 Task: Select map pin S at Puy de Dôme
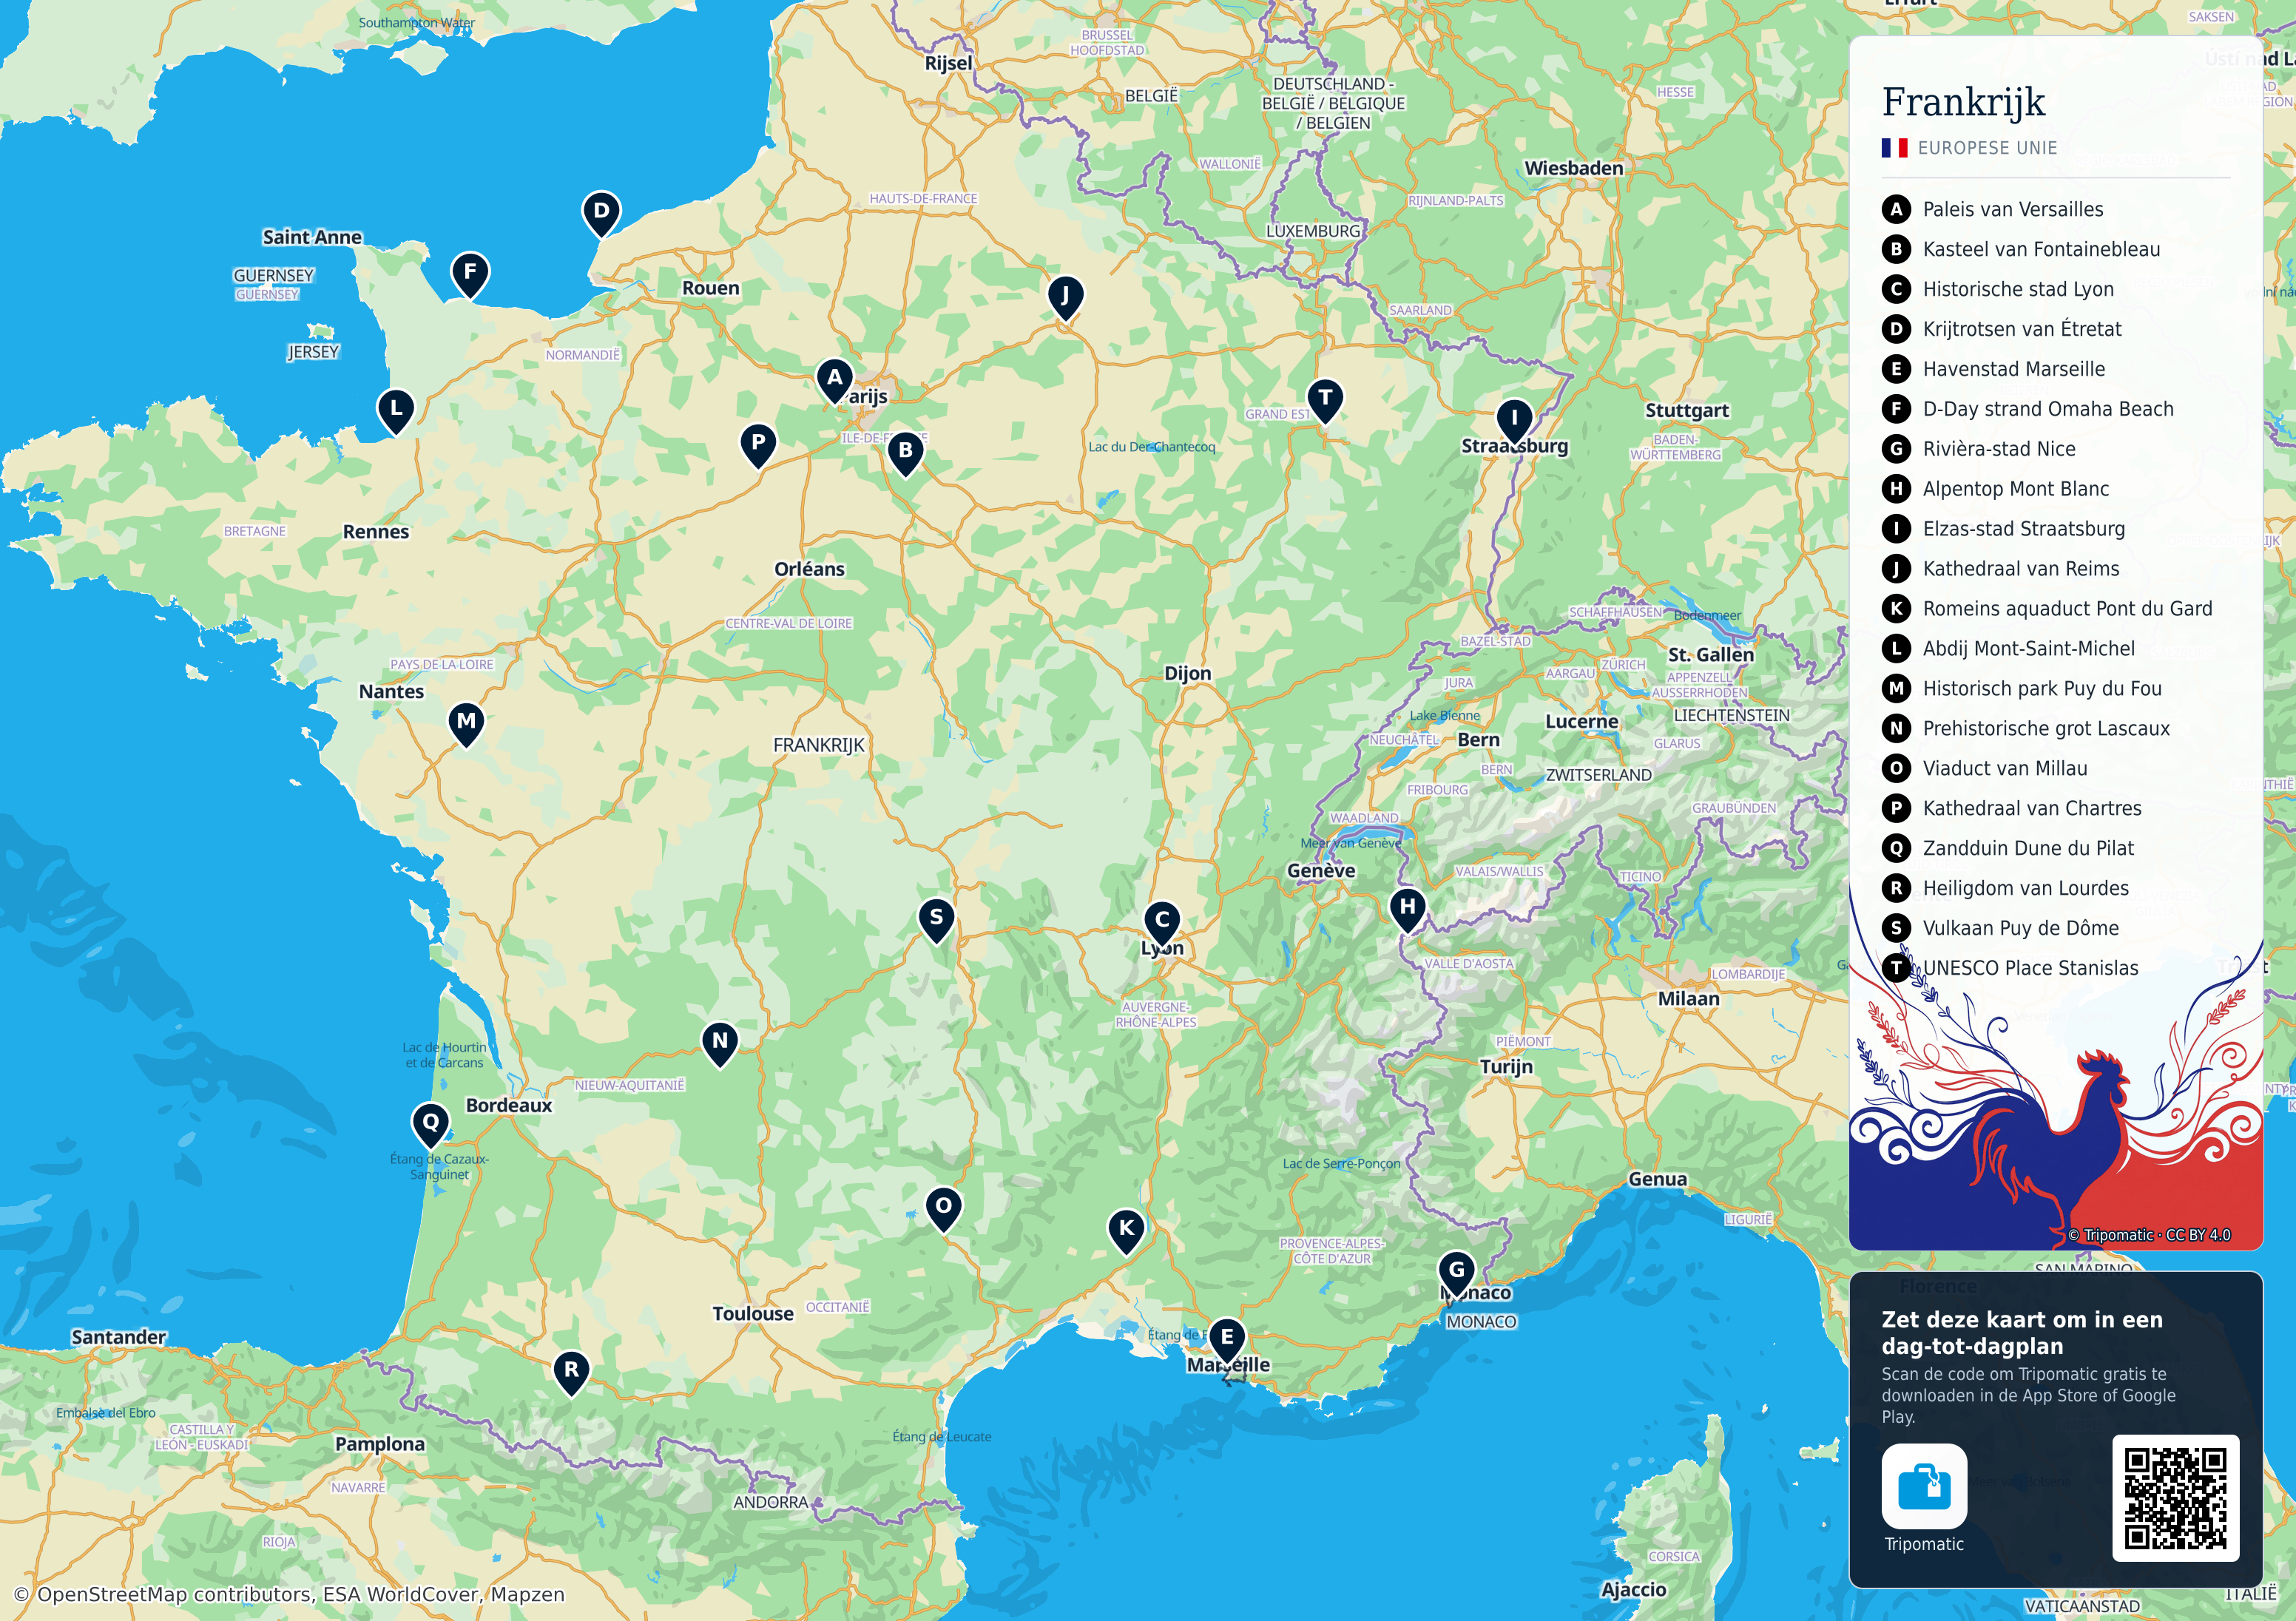point(936,920)
